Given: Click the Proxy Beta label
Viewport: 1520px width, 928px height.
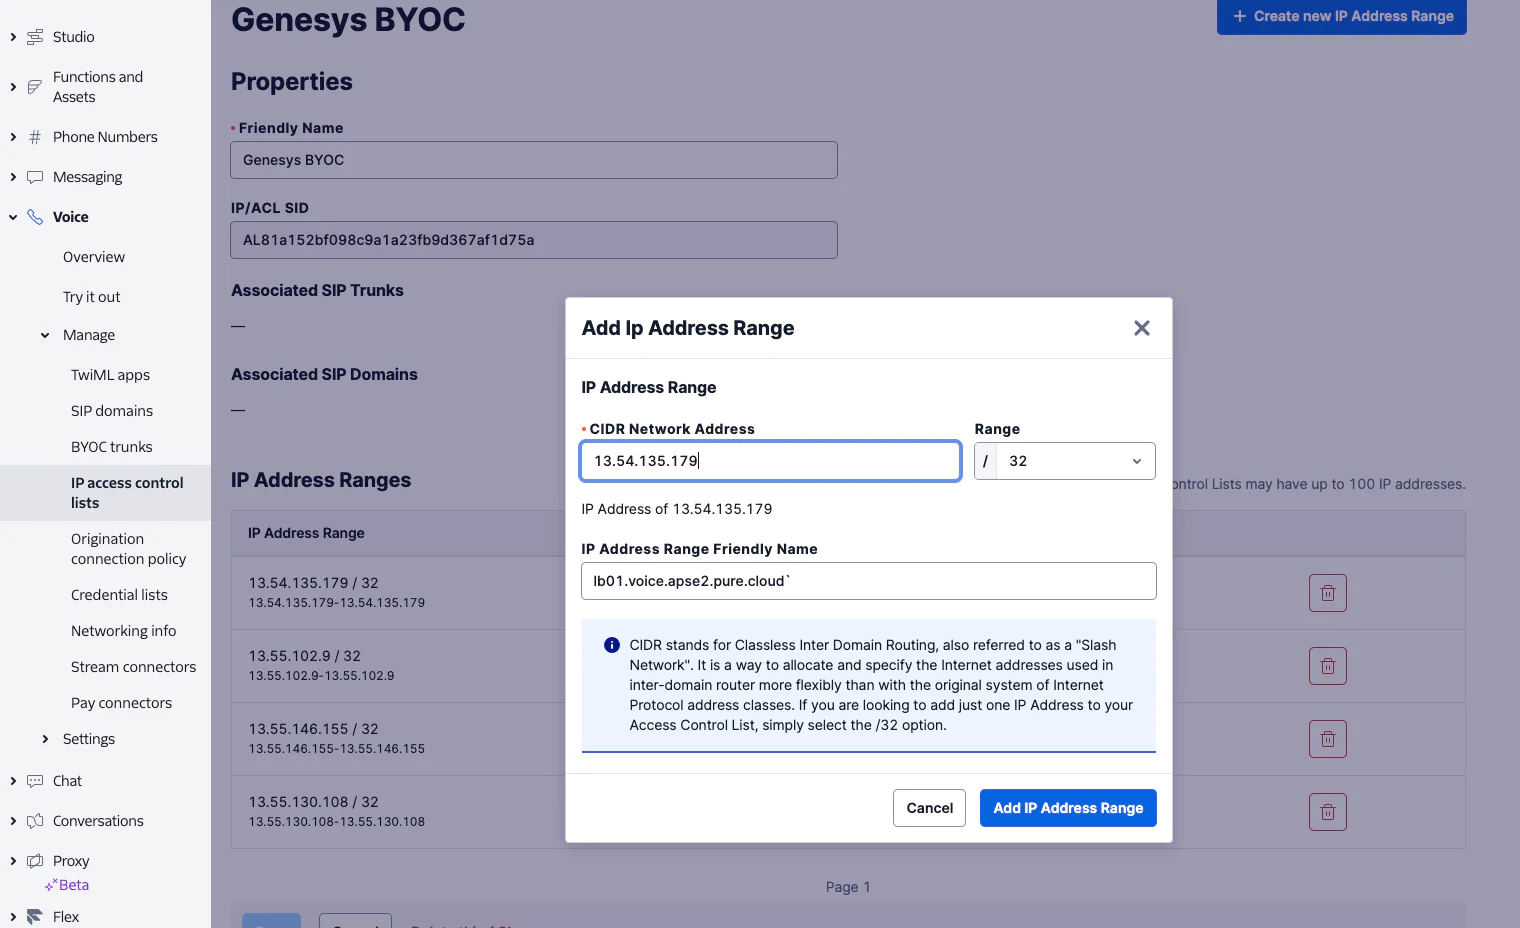Looking at the screenshot, I should point(67,885).
